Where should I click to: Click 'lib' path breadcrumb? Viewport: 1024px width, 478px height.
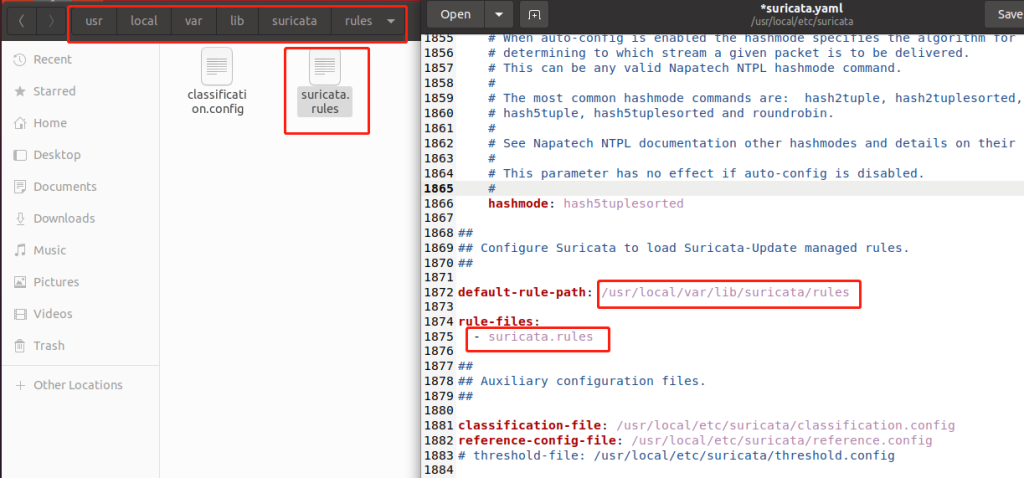(237, 21)
